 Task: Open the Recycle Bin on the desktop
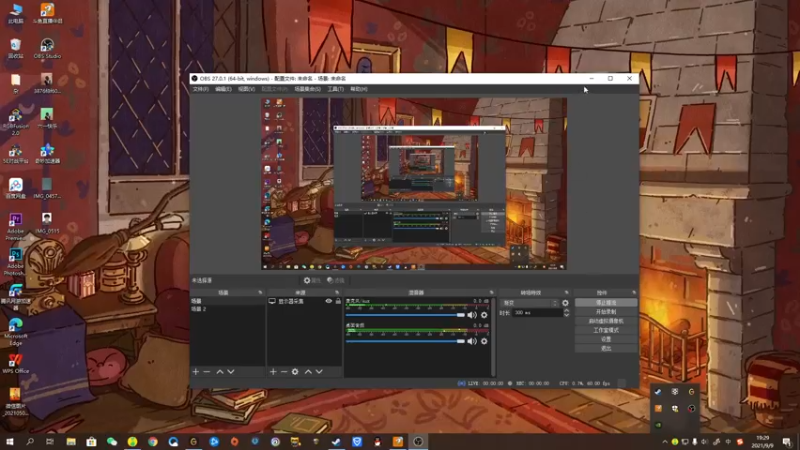[15, 48]
